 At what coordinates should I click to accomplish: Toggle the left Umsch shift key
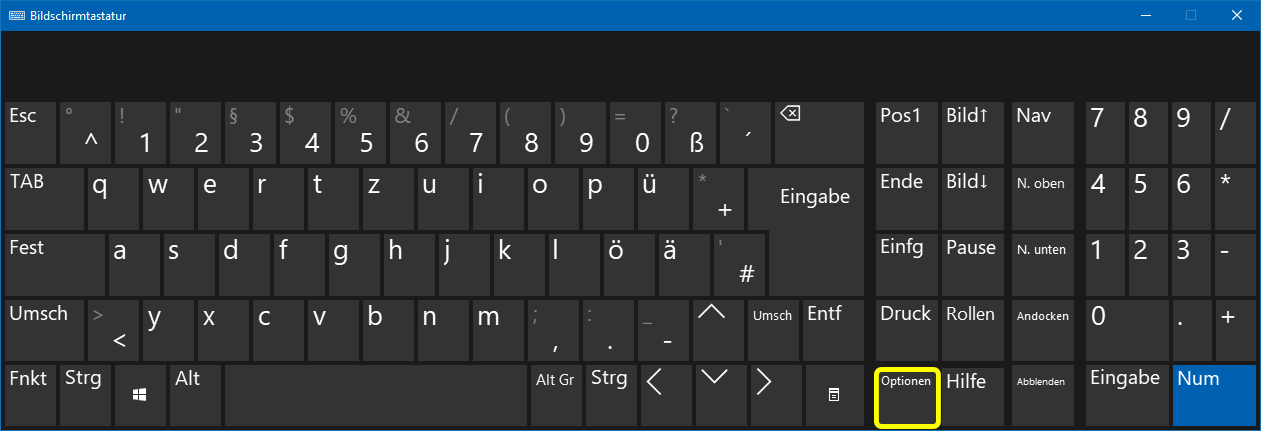coord(44,329)
